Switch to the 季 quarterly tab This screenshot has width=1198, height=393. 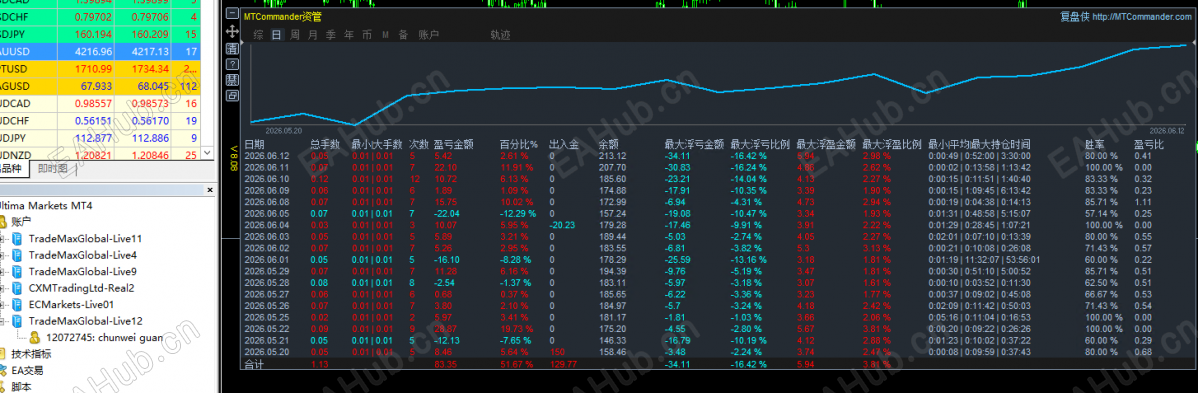click(x=331, y=35)
